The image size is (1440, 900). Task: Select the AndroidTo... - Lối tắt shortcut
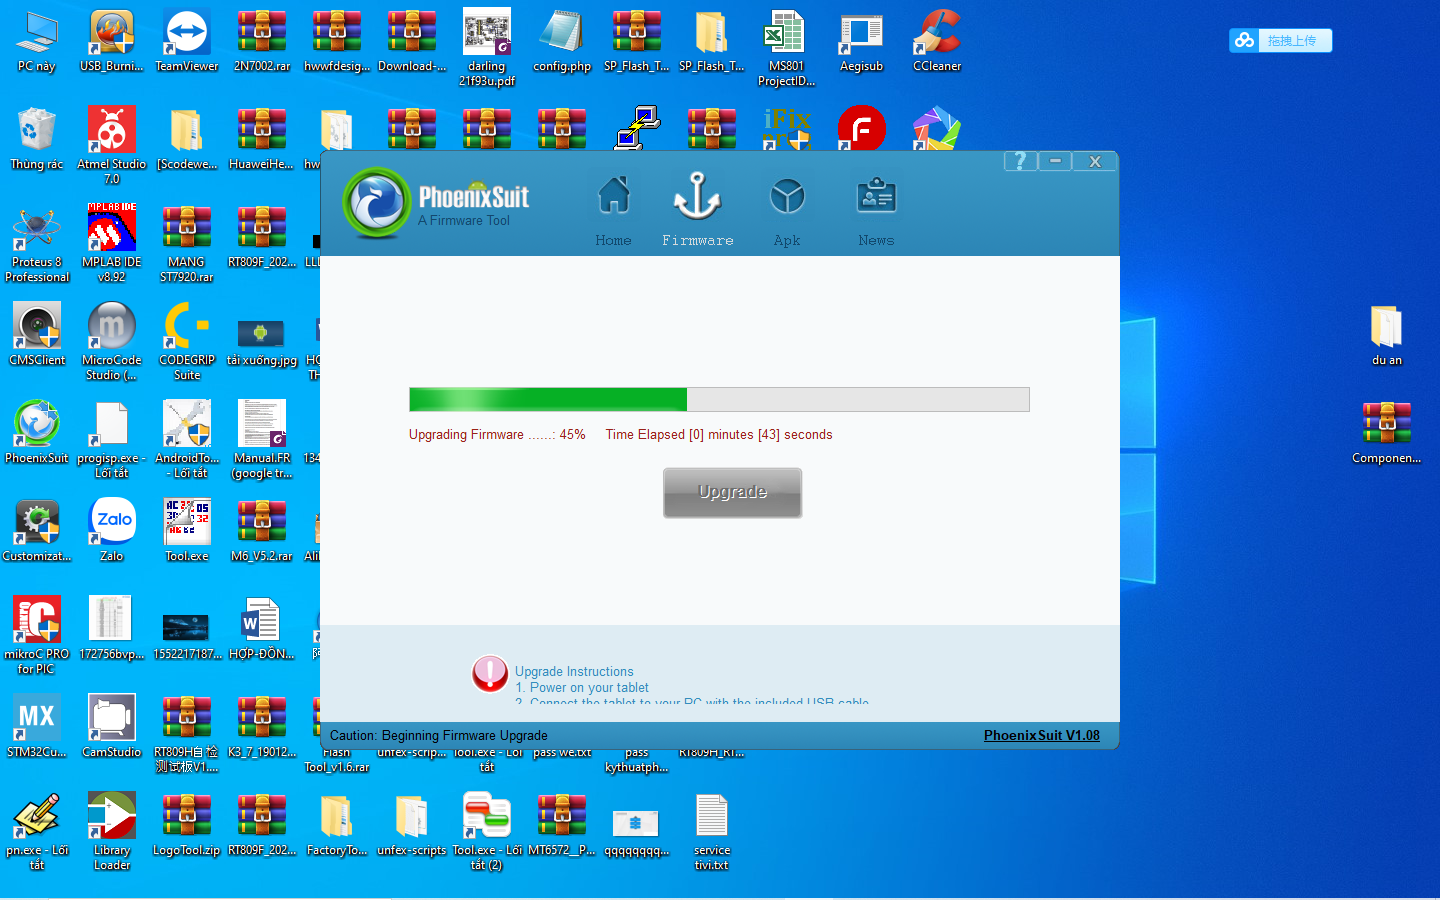point(187,440)
